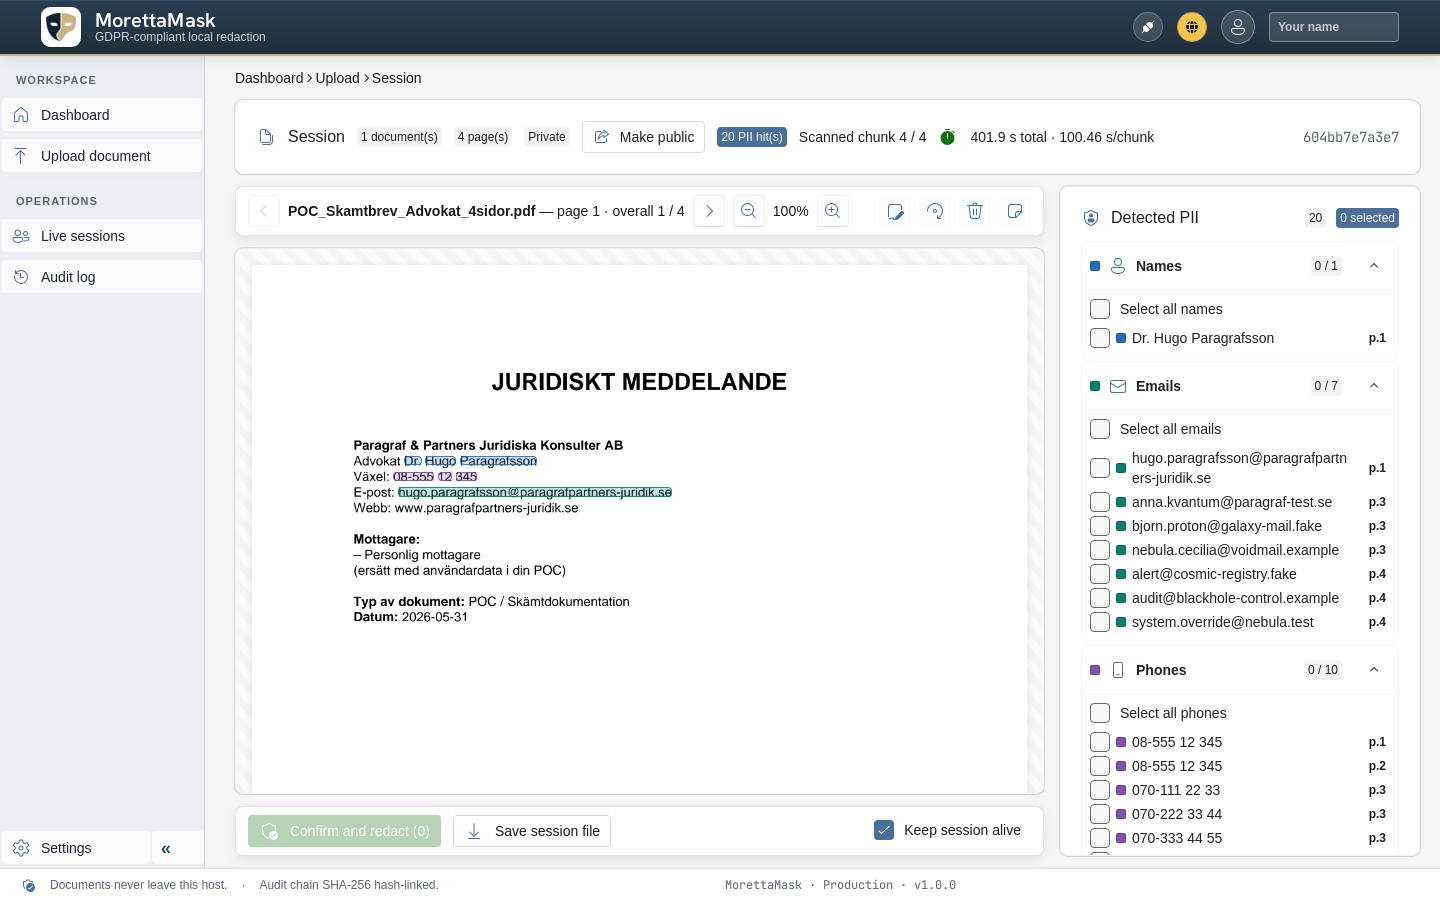
Task: Click the Your name input field
Action: pyautogui.click(x=1334, y=27)
